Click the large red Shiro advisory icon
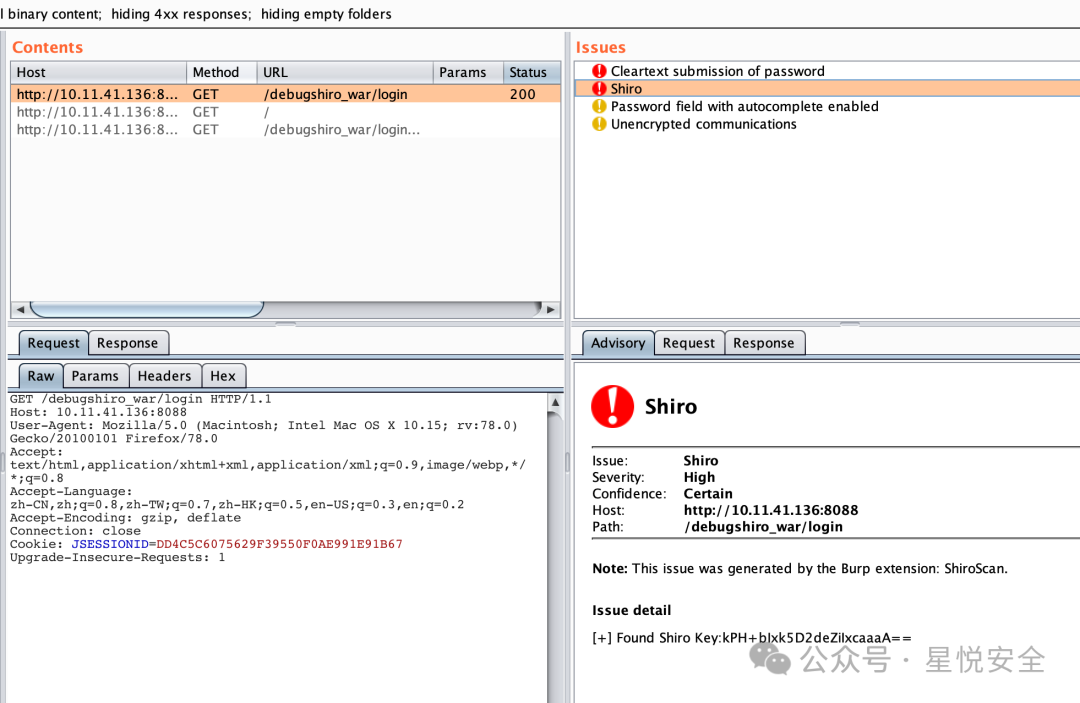Viewport: 1080px width, 703px height. (612, 406)
